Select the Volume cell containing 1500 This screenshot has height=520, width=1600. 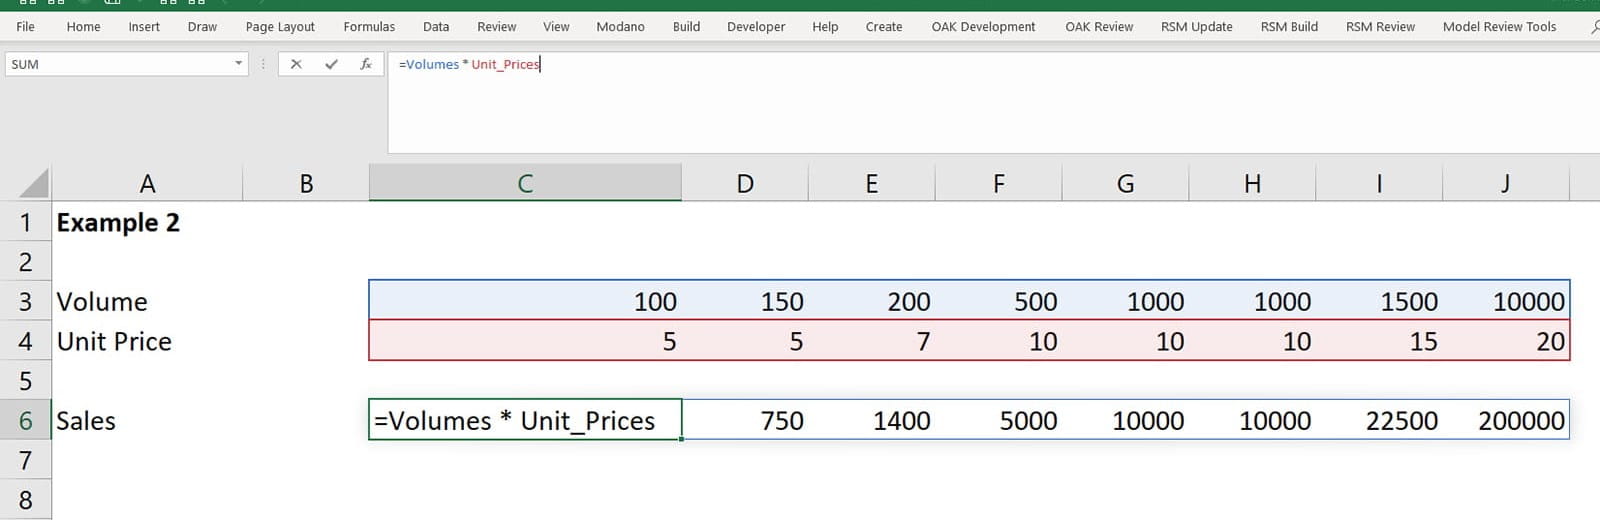coord(1380,302)
